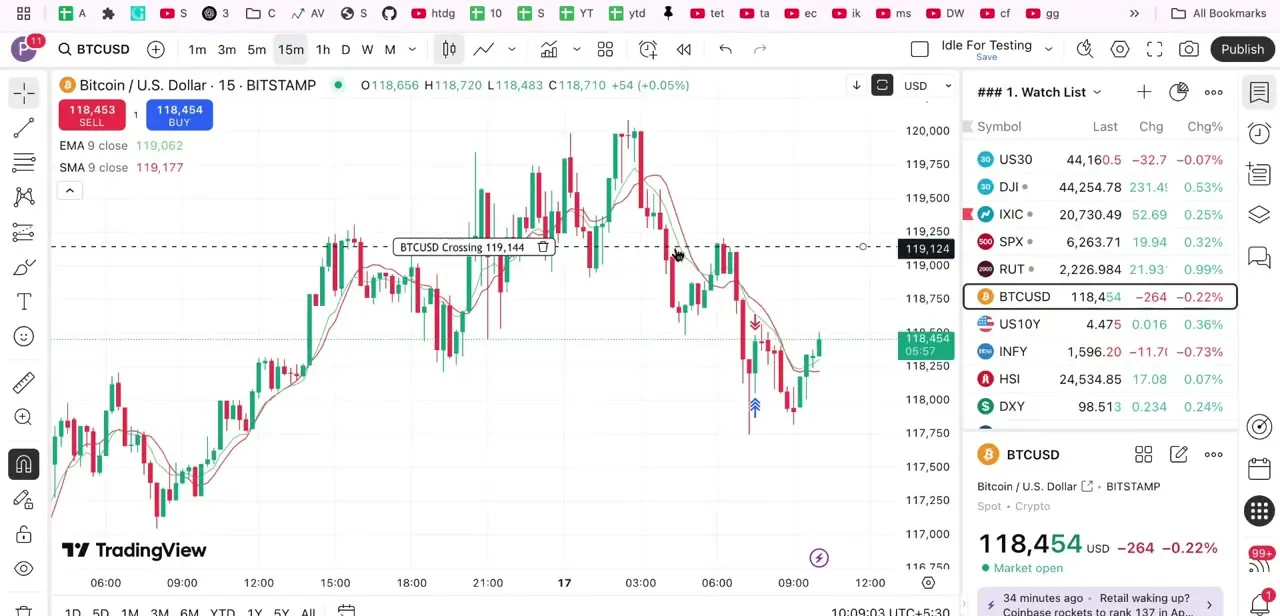Open watchlist three-dots menu
Image resolution: width=1280 pixels, height=616 pixels.
coord(1214,92)
